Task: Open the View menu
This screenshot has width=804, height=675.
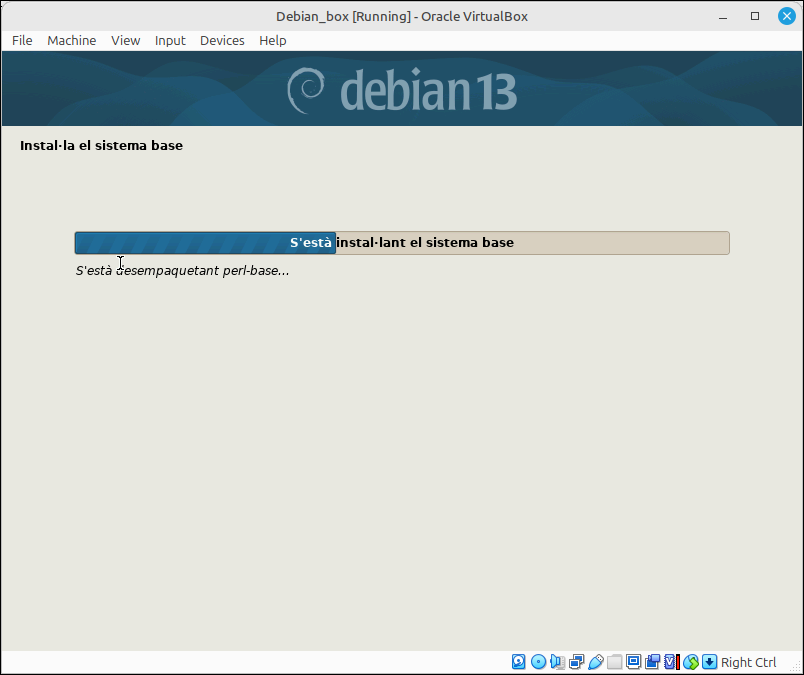Action: [126, 41]
